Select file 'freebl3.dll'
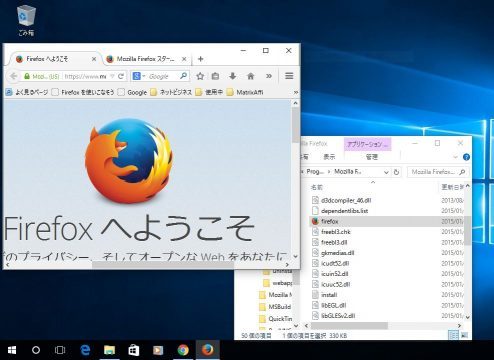The width and height of the screenshot is (494, 360). [x=334, y=242]
